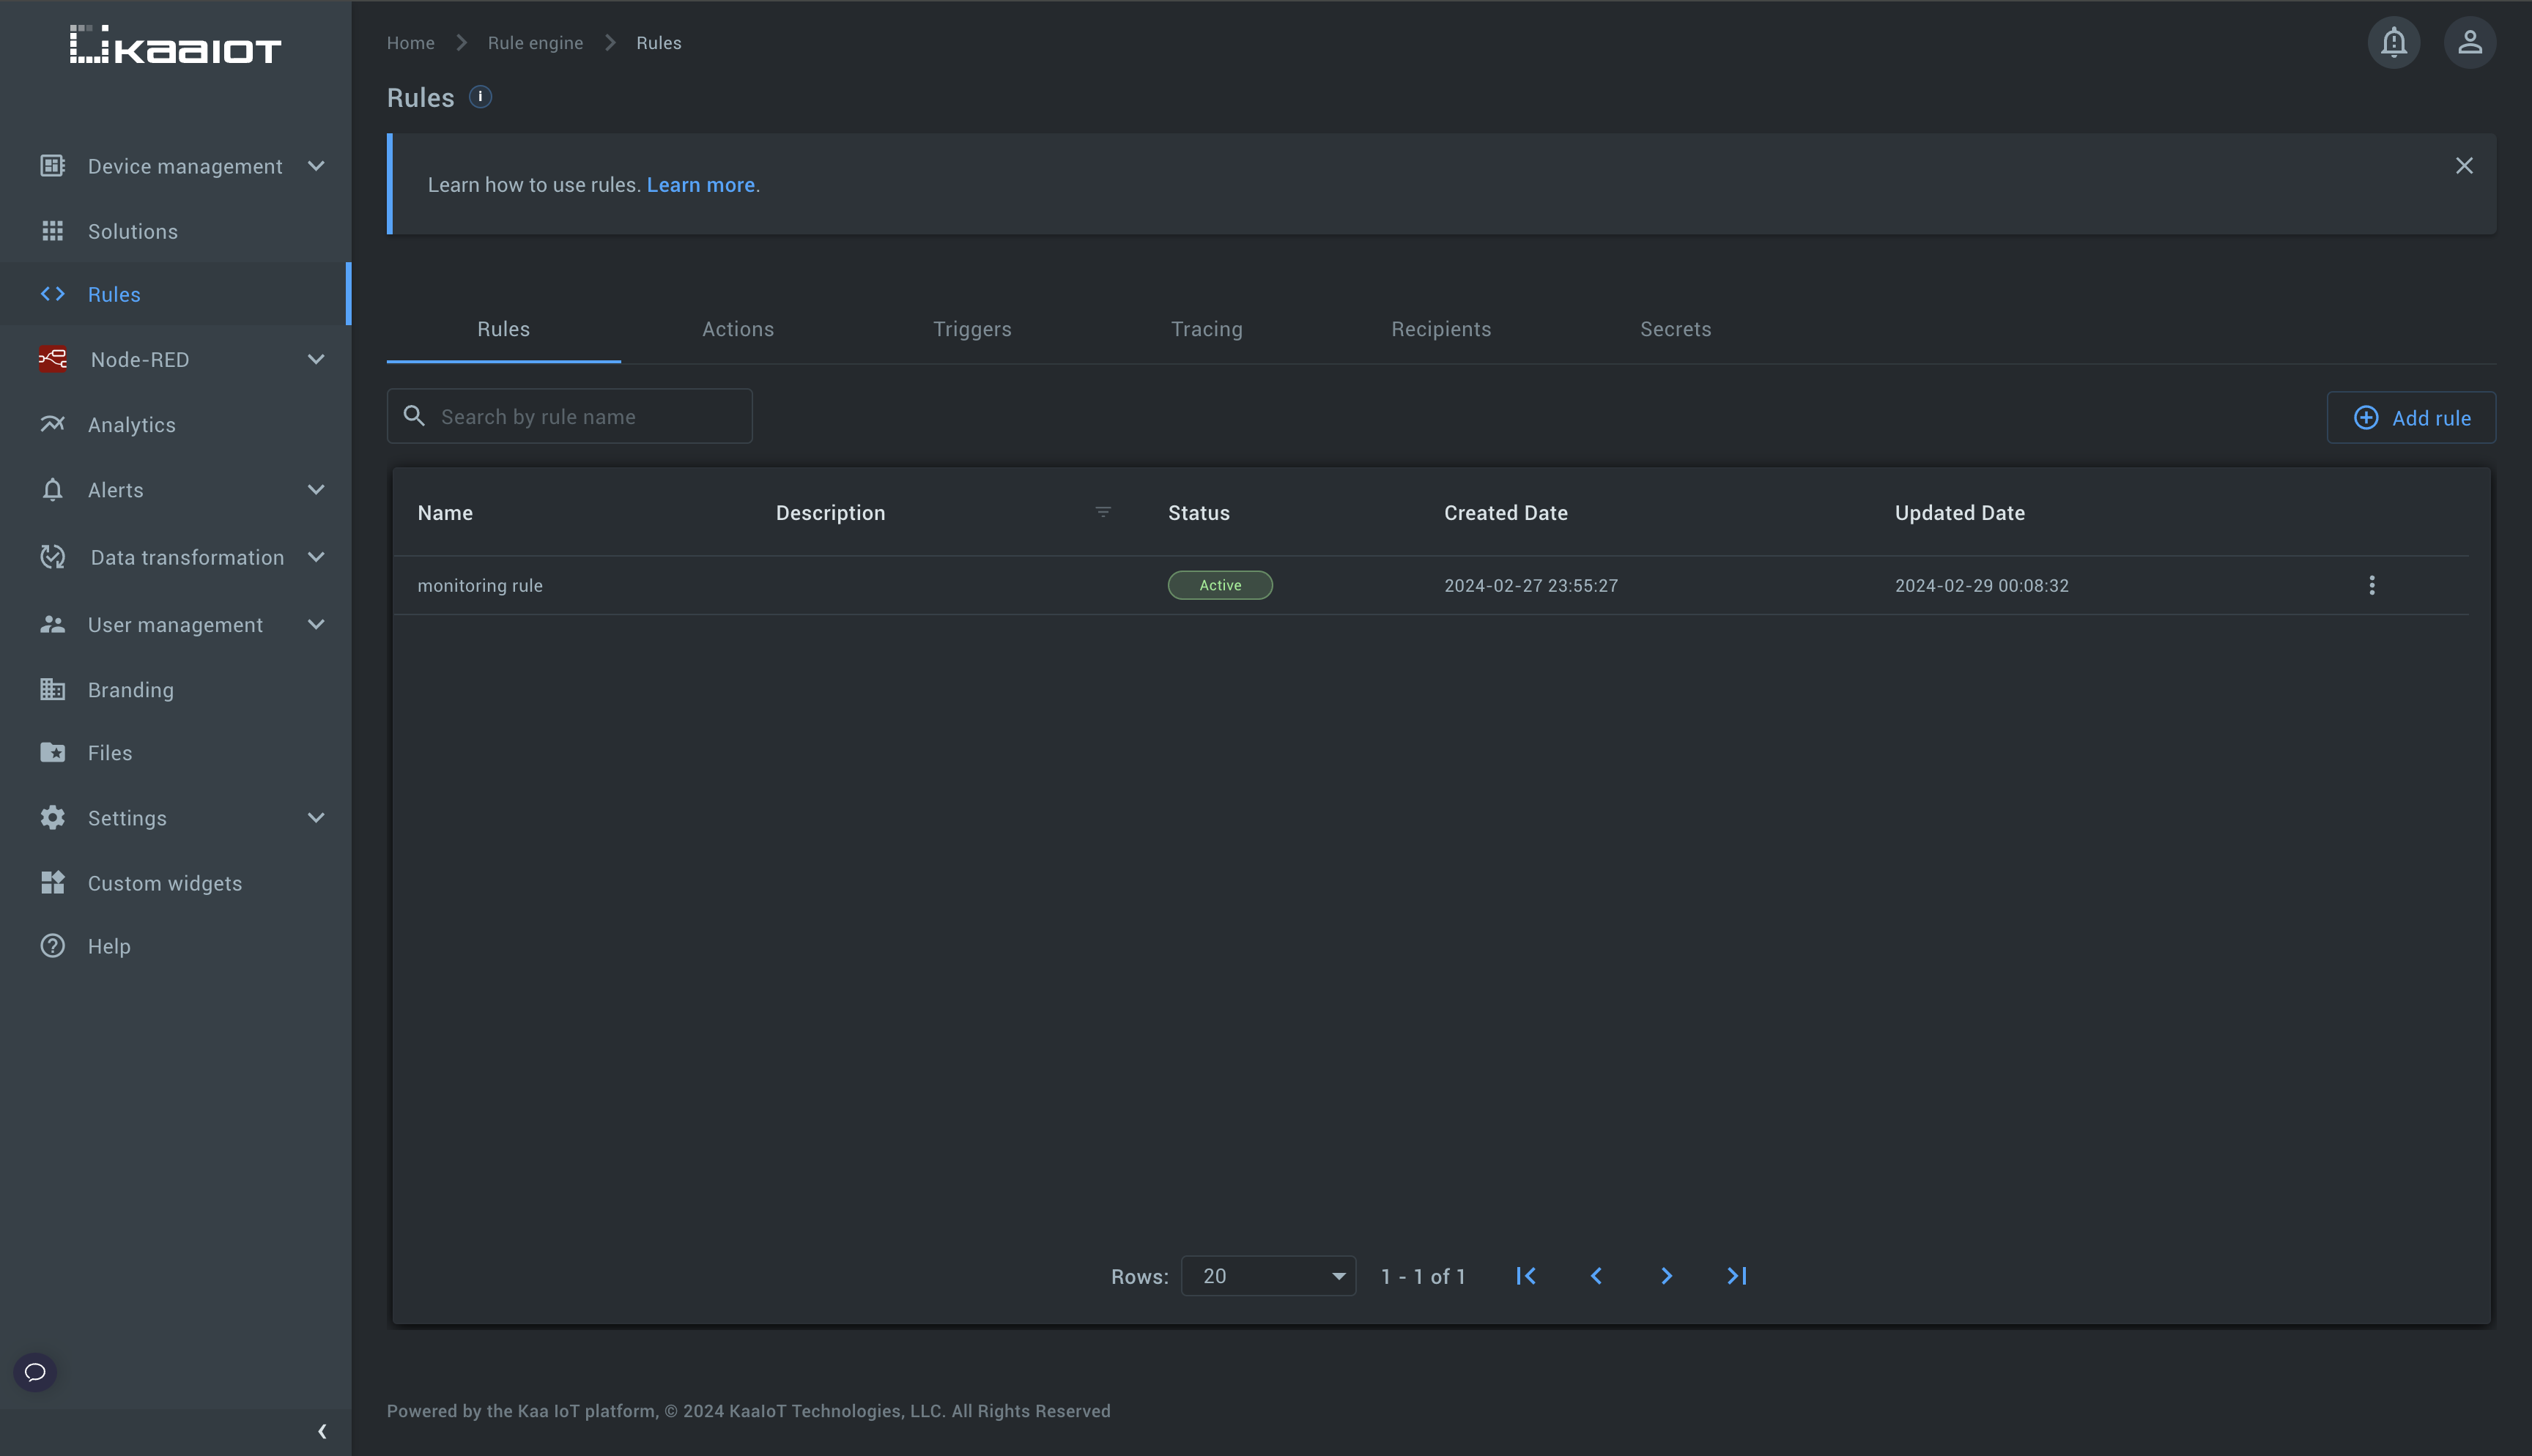Open Analytics in sidebar
This screenshot has width=2532, height=1456.
(175, 424)
